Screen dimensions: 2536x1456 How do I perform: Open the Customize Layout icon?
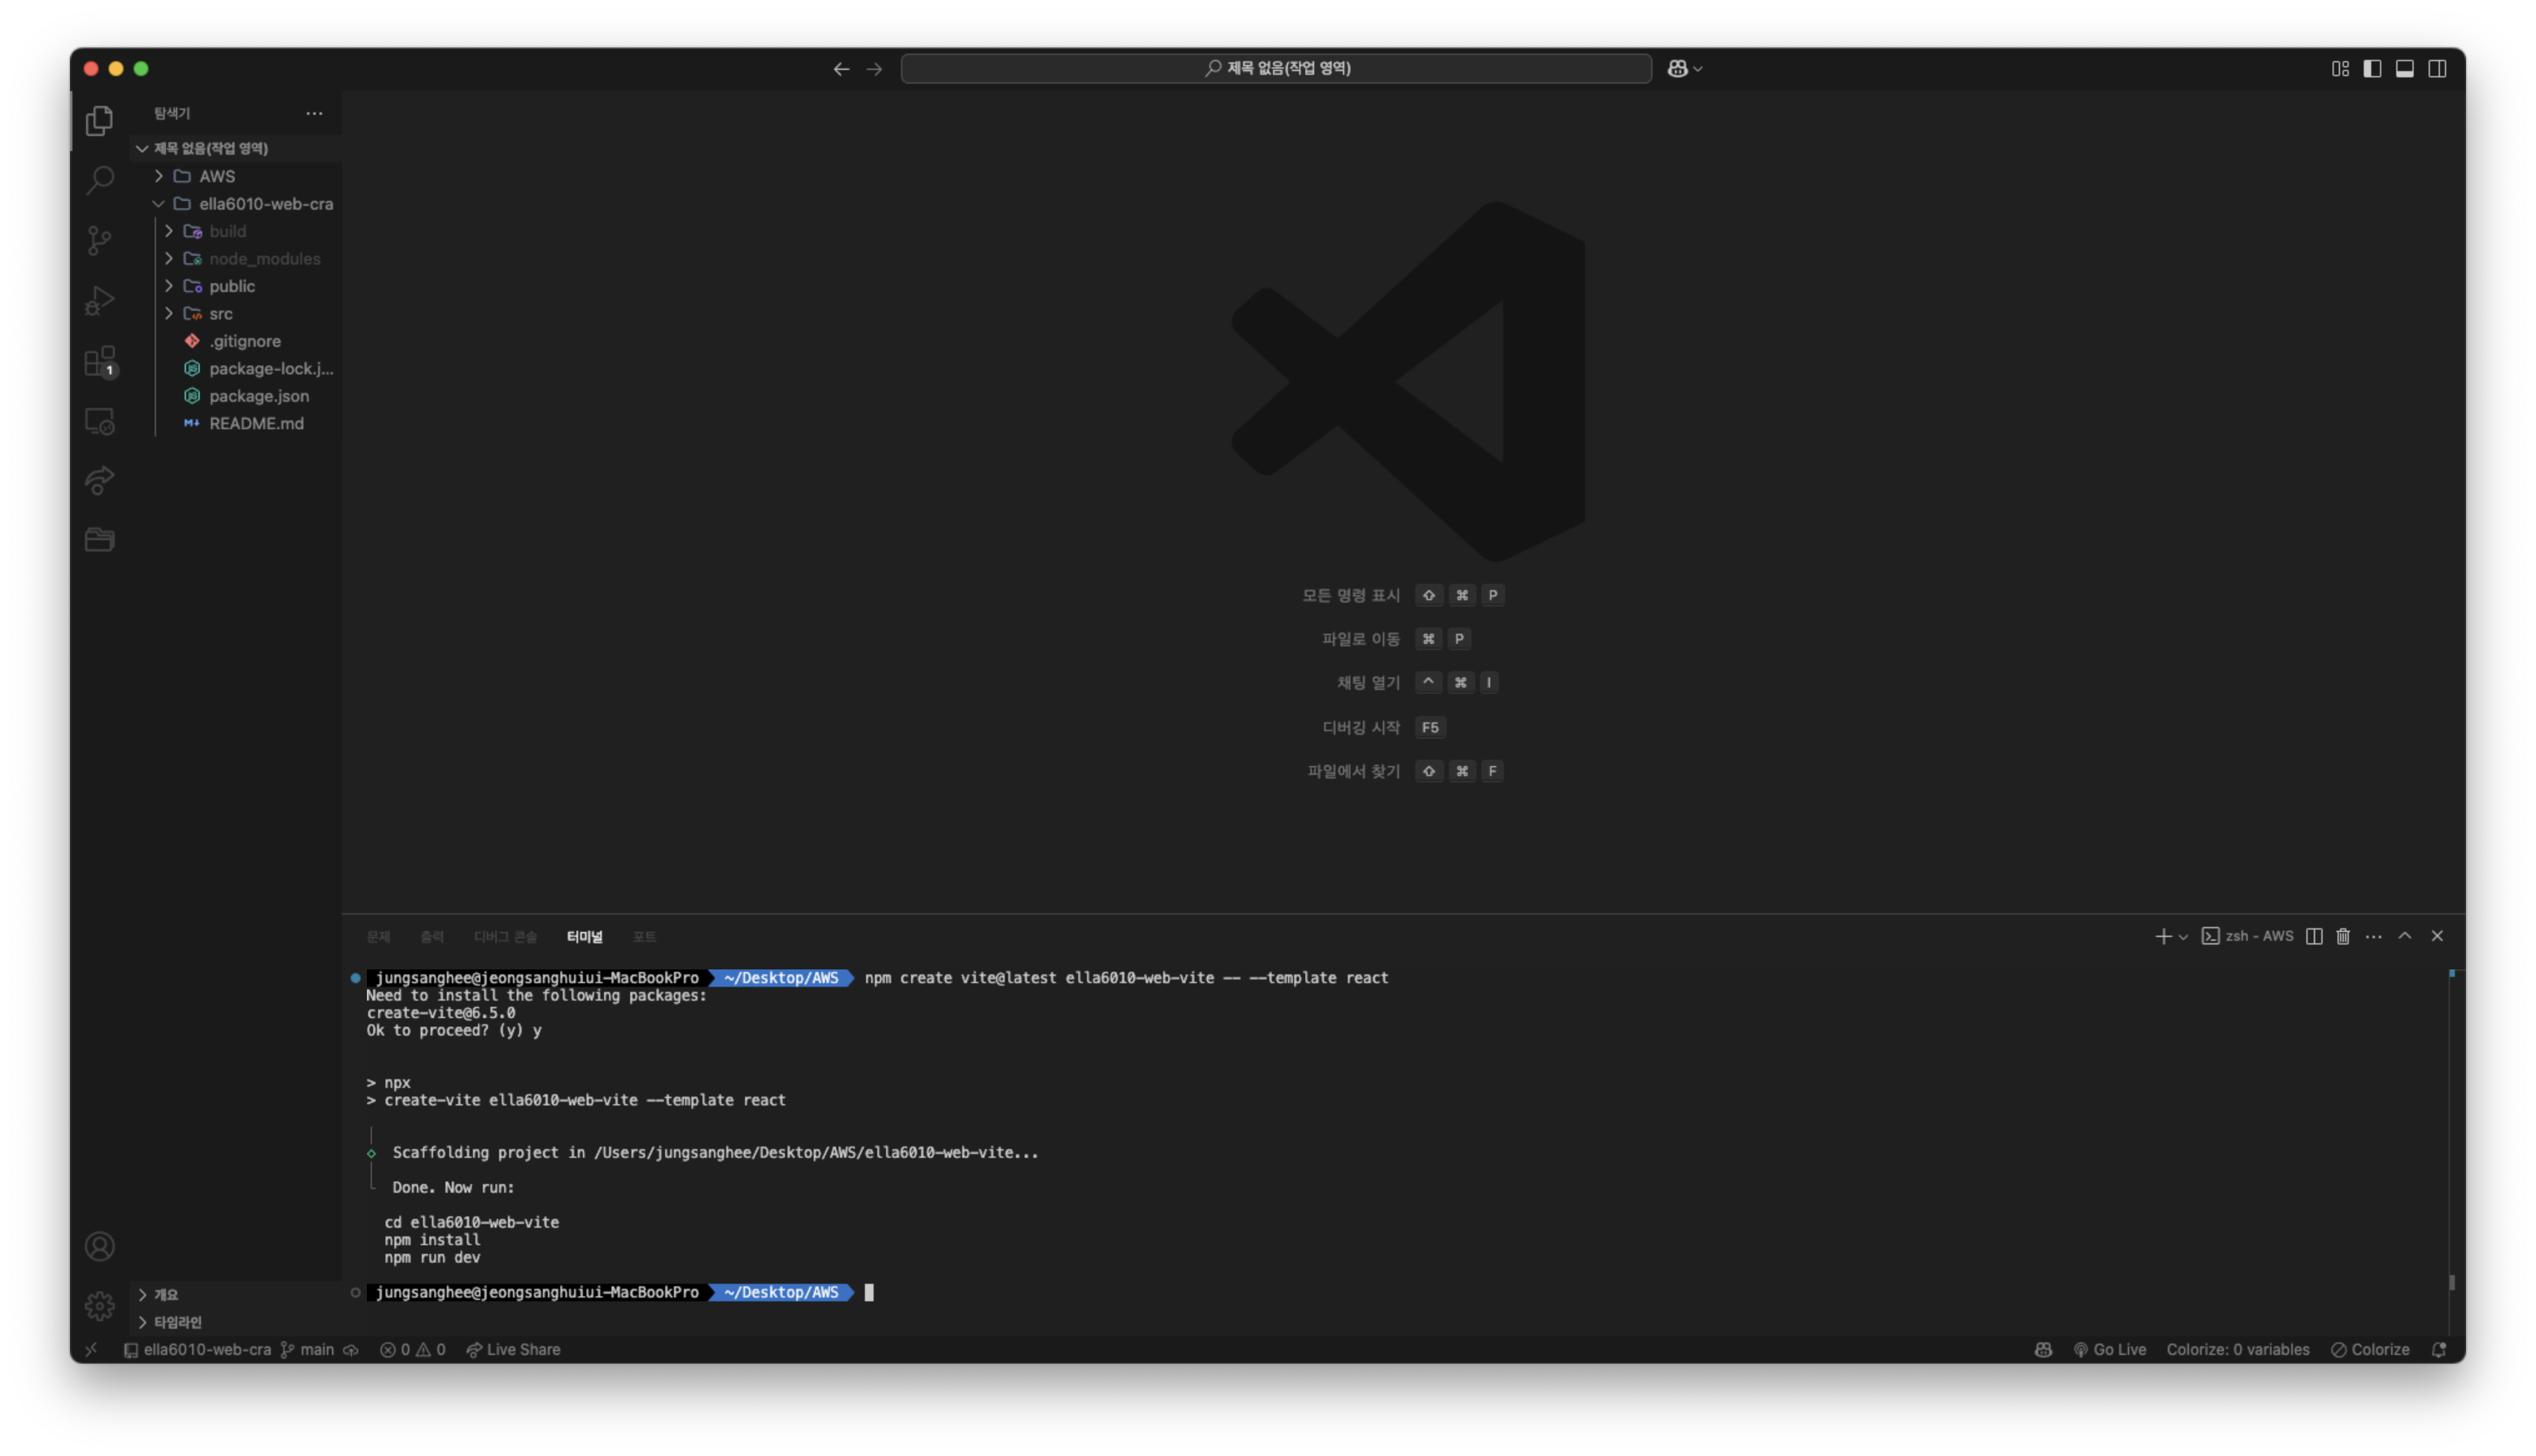(2340, 68)
